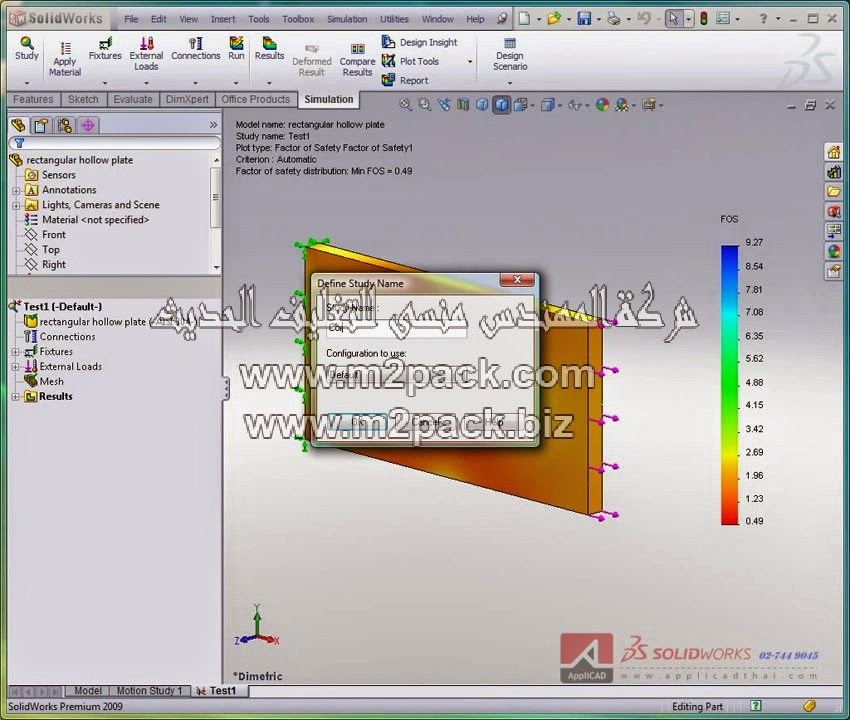Open the Simulation menu

point(347,19)
